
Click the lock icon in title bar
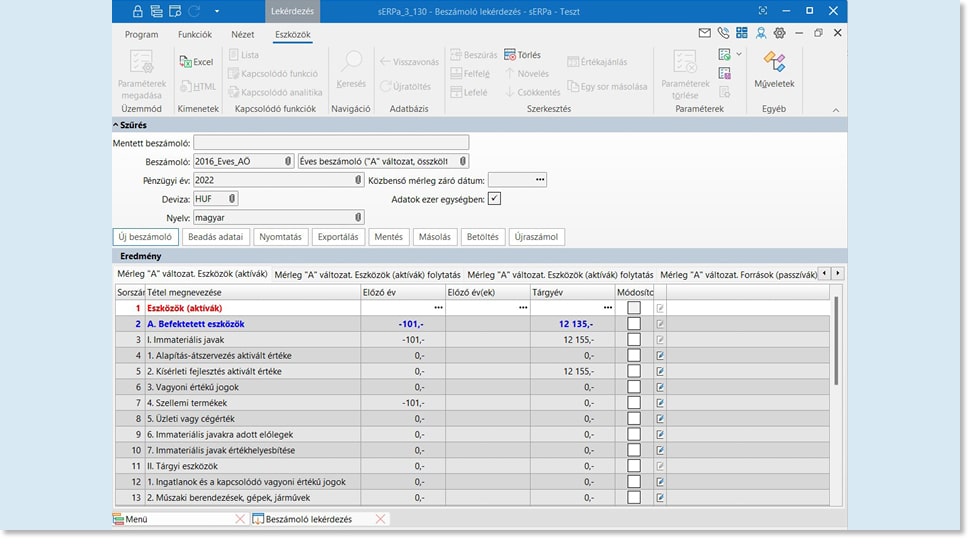pyautogui.click(x=137, y=11)
